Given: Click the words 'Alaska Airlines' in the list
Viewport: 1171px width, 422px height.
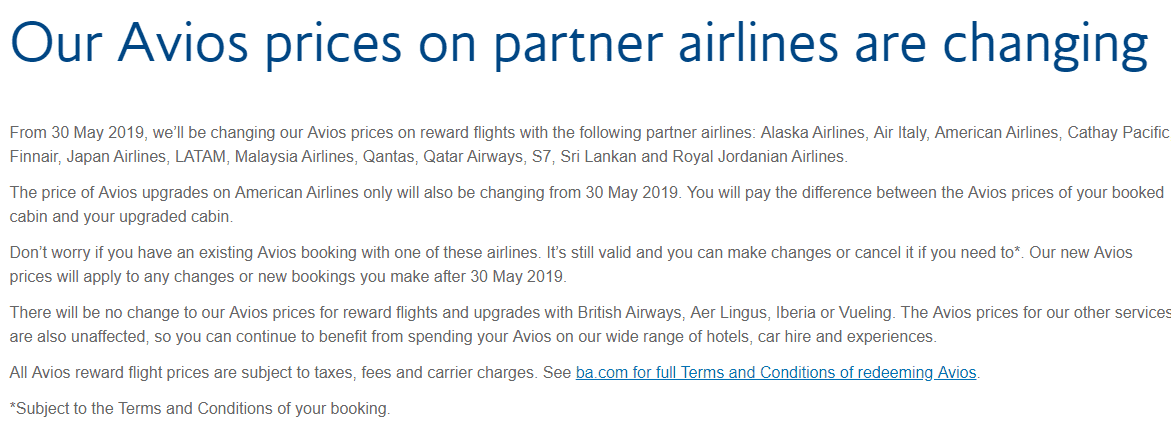Looking at the screenshot, I should (x=812, y=133).
